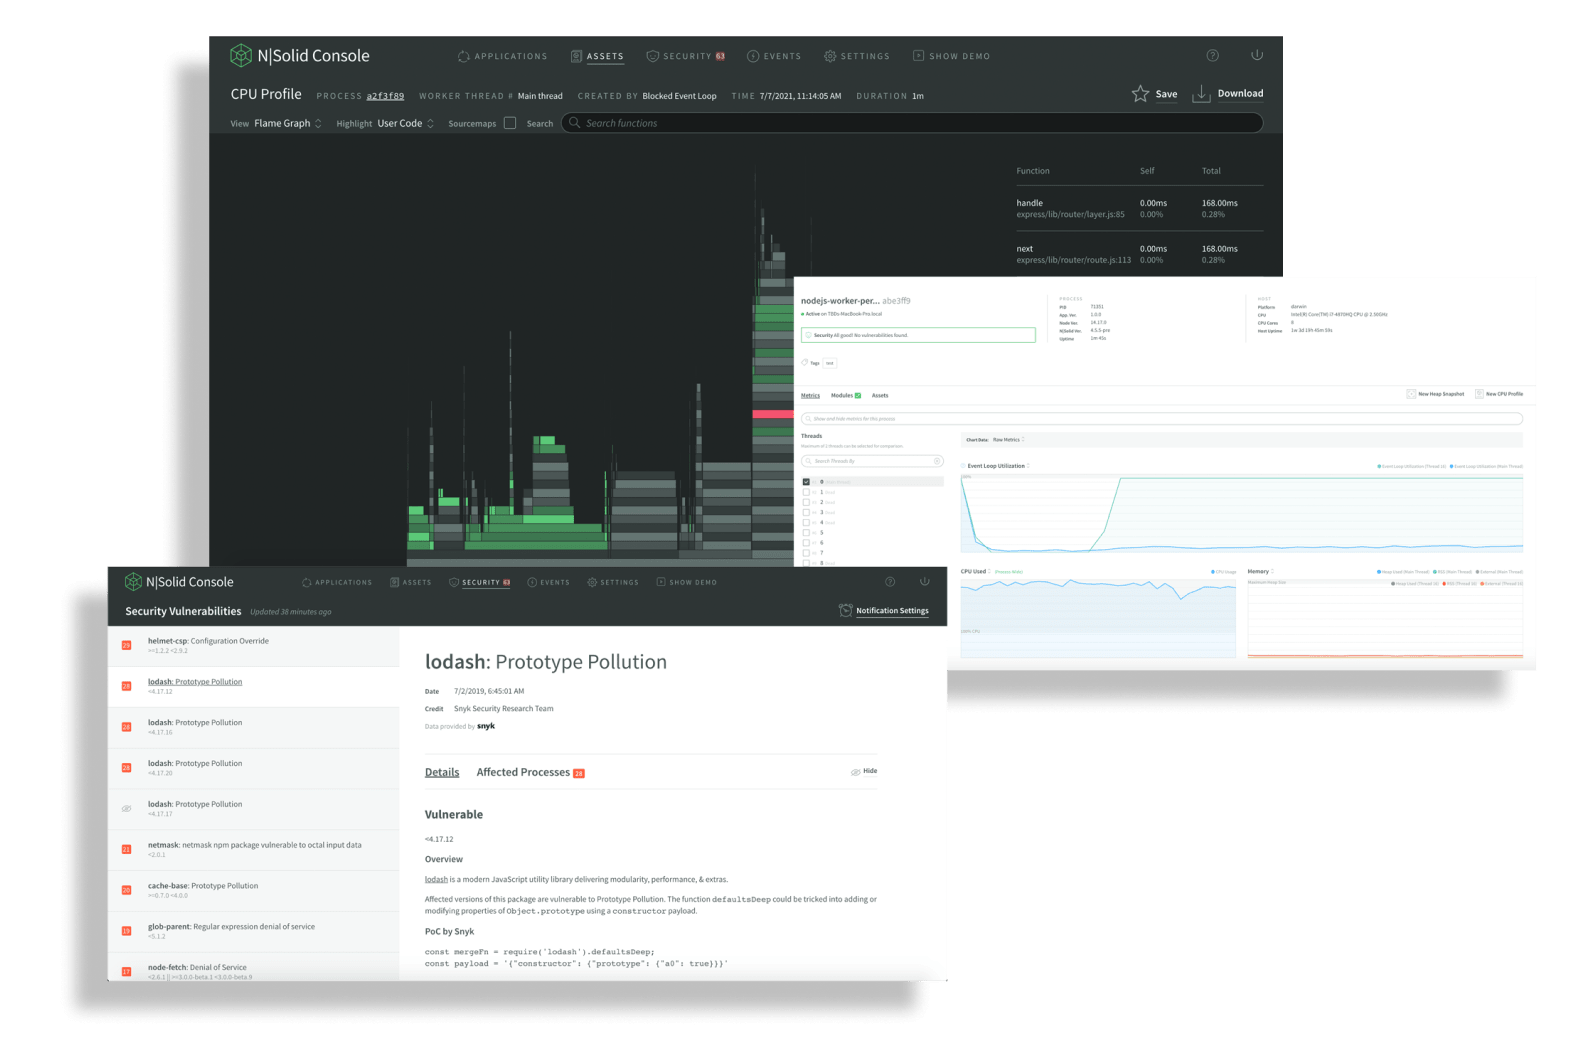
Task: Open the Highlight User Code dropdown
Action: tap(405, 123)
